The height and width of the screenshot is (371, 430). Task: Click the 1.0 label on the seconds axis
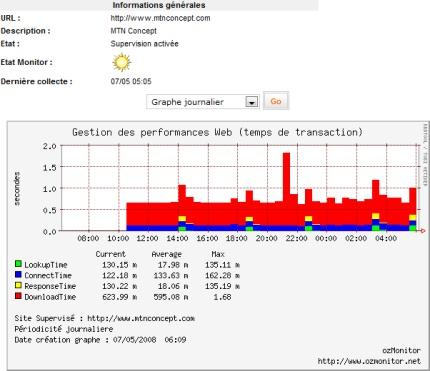point(50,189)
